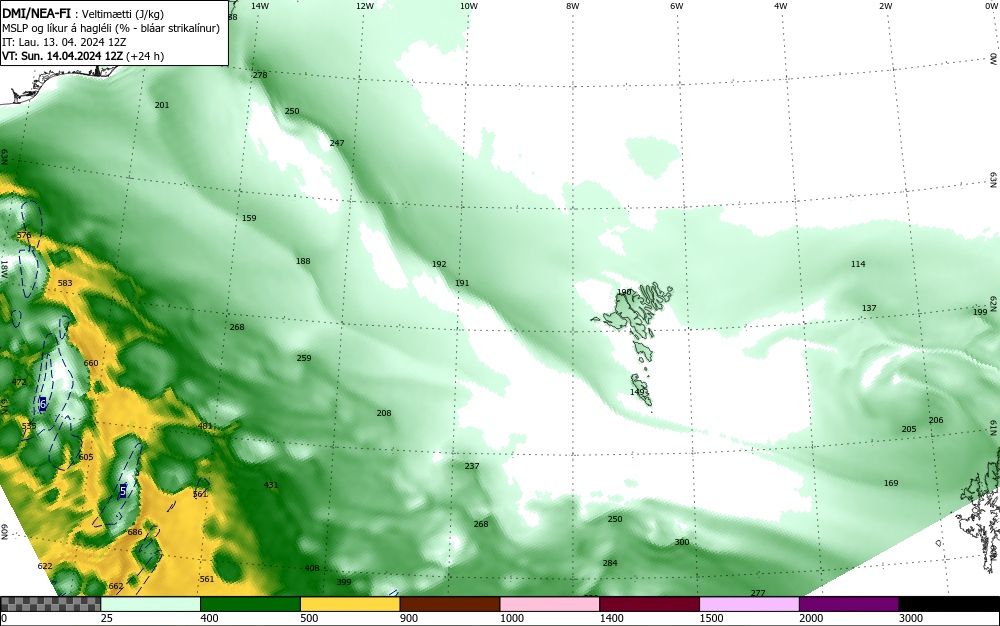1000x626 pixels.
Task: Click the '2W' longitude label
Action: [885, 6]
